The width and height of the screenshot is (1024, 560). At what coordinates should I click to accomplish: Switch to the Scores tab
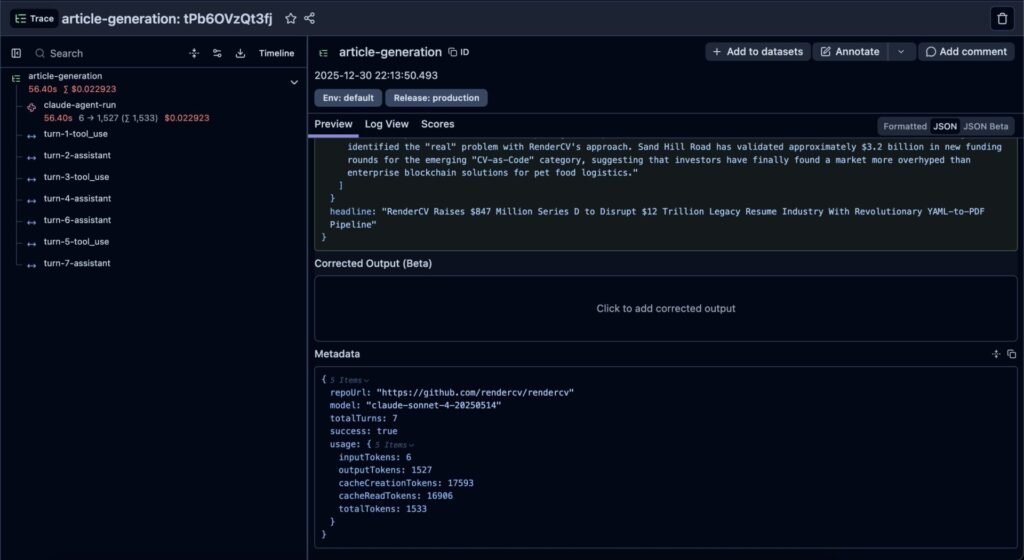[437, 124]
